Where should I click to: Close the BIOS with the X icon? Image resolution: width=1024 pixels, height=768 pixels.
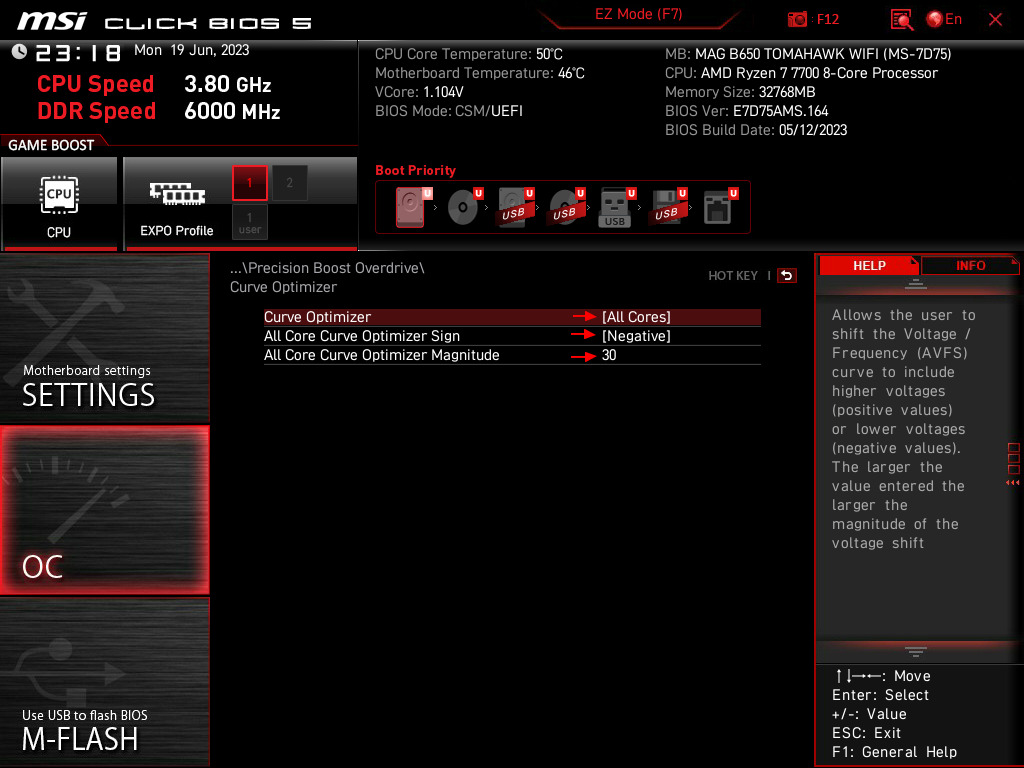tap(995, 20)
